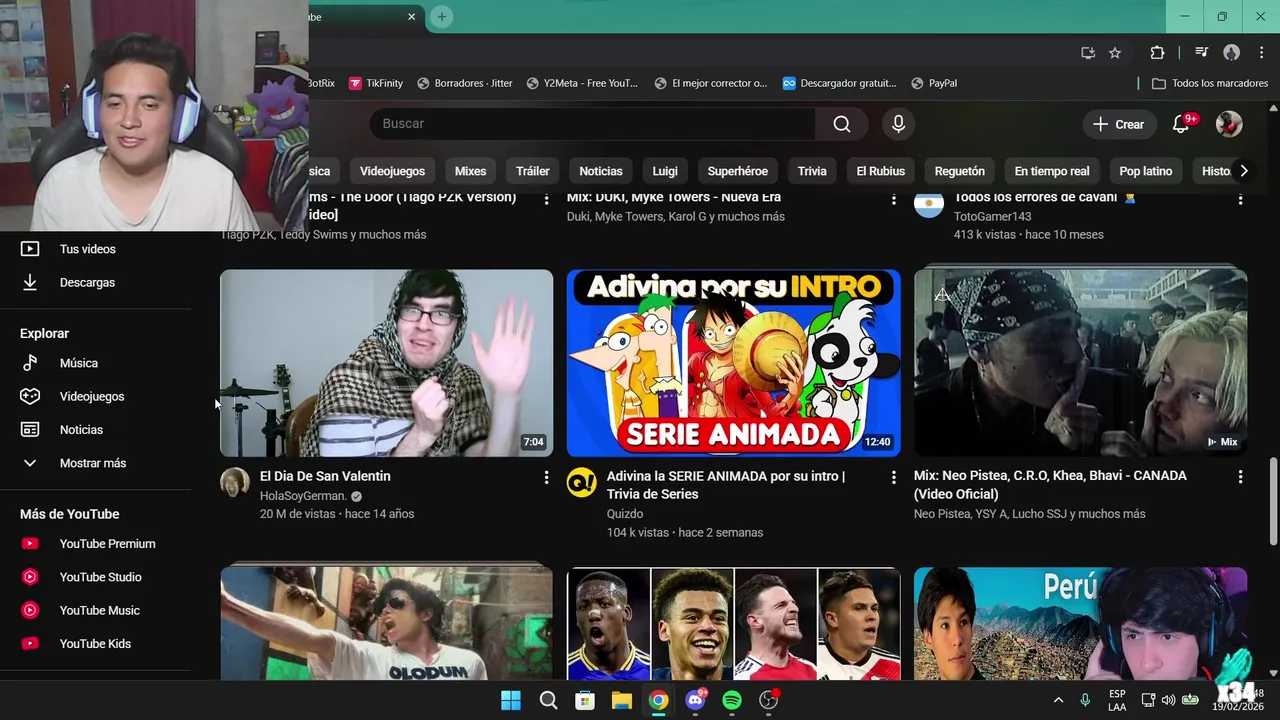Image resolution: width=1280 pixels, height=720 pixels.
Task: Open TotoGamer143 channel link
Action: 992,217
